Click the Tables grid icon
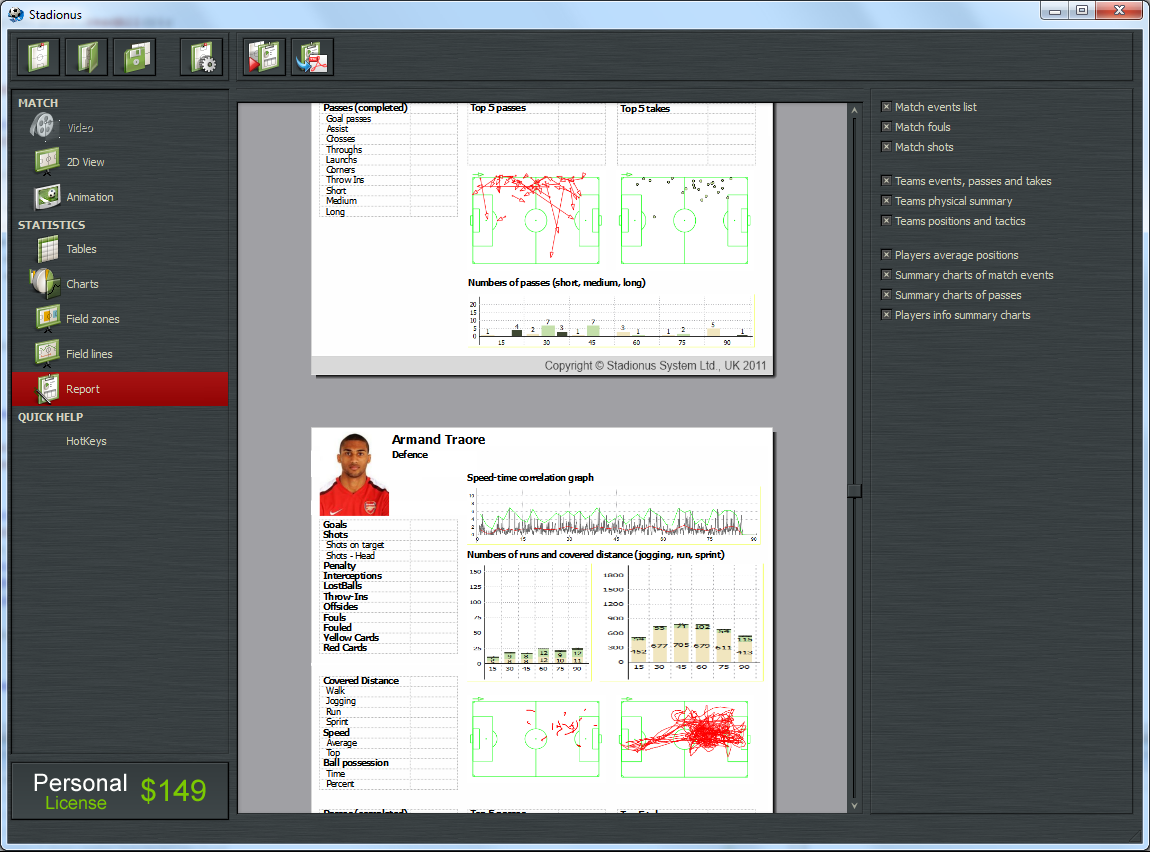 point(48,249)
